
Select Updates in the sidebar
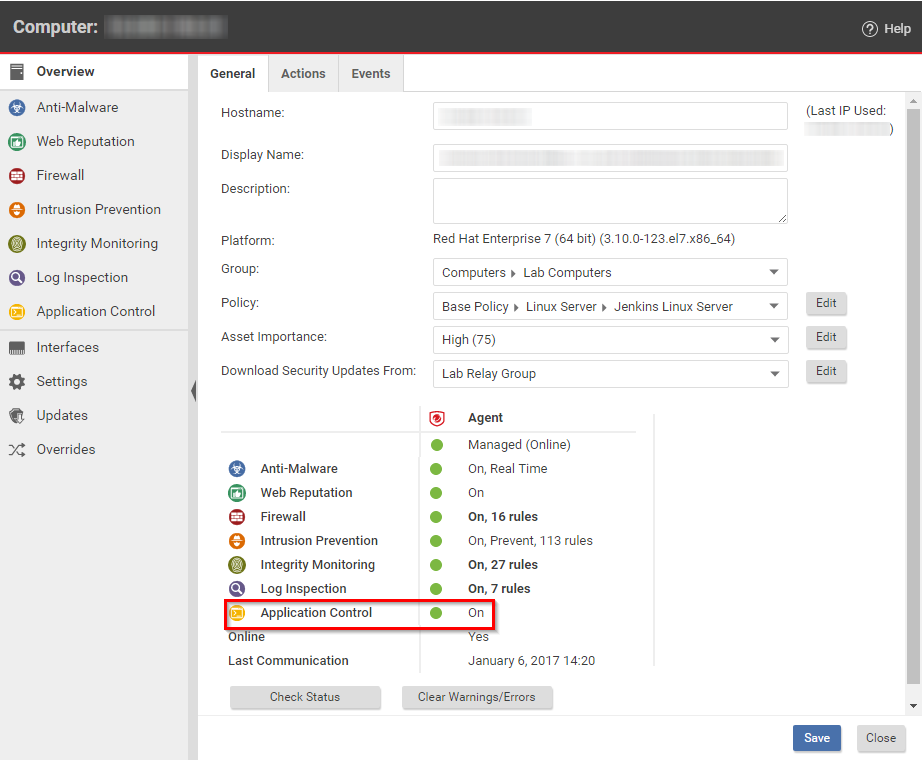click(59, 415)
